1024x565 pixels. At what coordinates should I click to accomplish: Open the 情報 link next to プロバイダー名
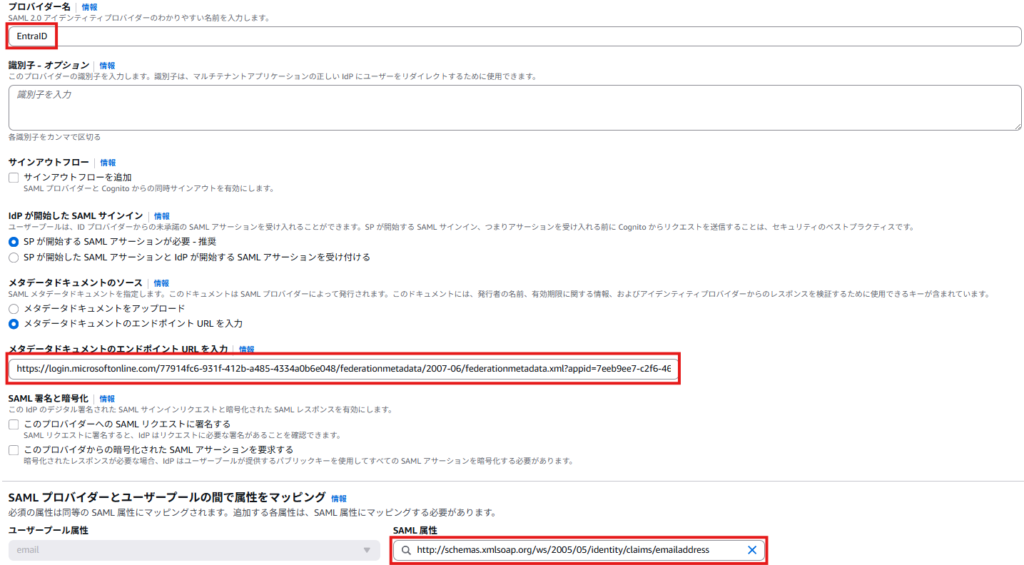90,7
